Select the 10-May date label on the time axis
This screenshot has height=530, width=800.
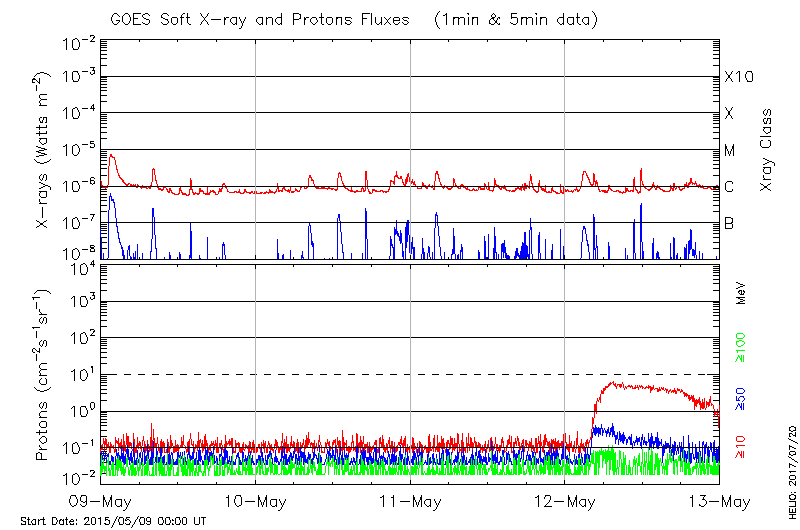(255, 501)
